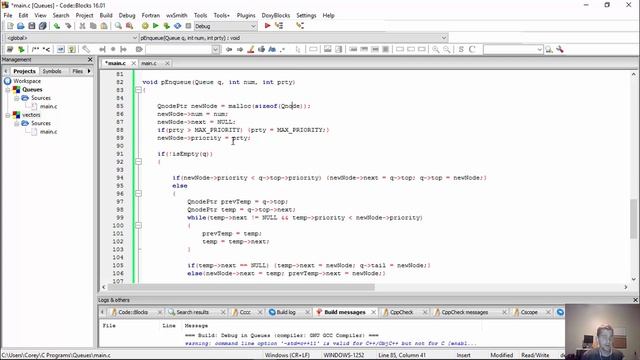
Task: Click the Zoom in magnifier icon
Action: click(x=436, y=49)
